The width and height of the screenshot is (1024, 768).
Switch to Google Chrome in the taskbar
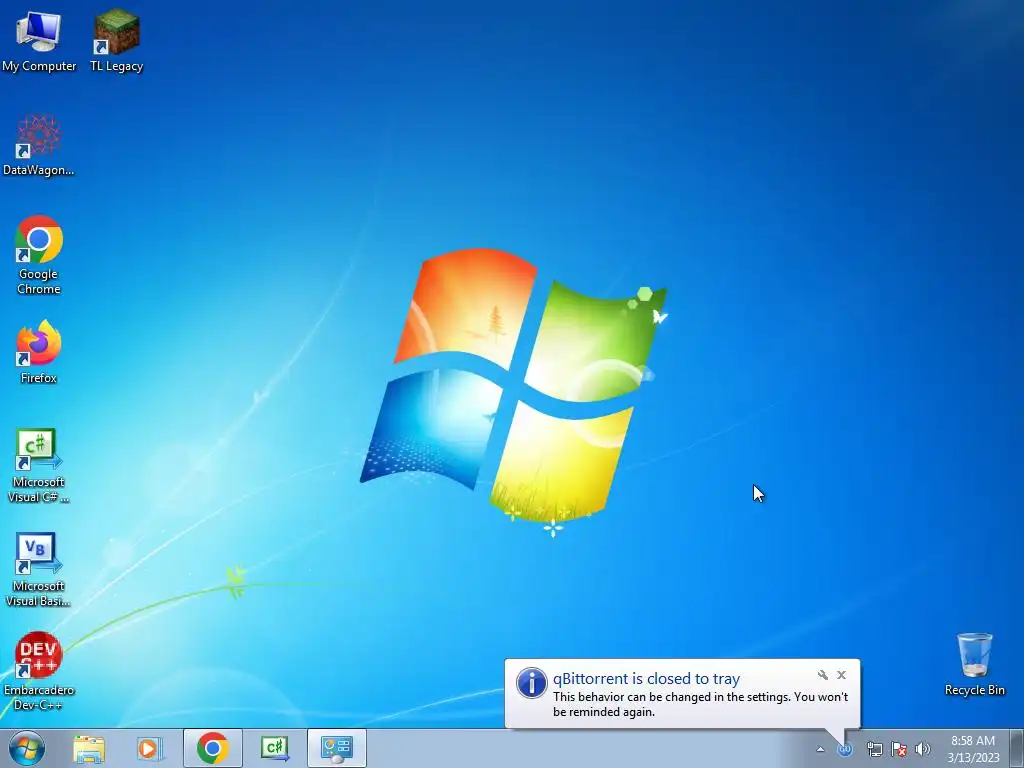tap(212, 748)
